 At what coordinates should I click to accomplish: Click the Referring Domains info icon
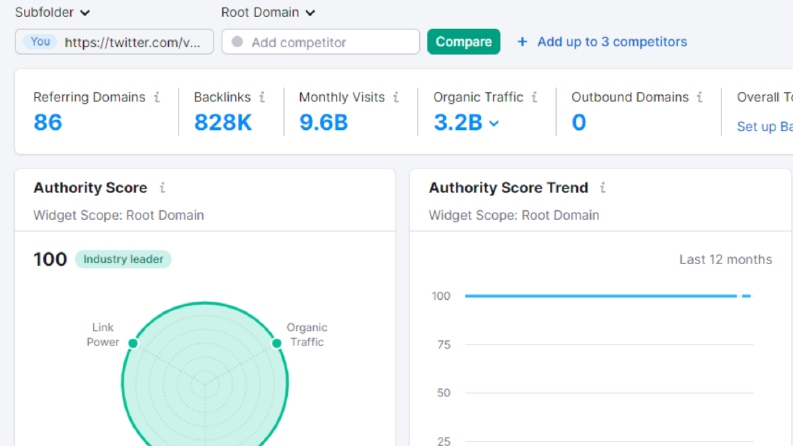coord(157,97)
